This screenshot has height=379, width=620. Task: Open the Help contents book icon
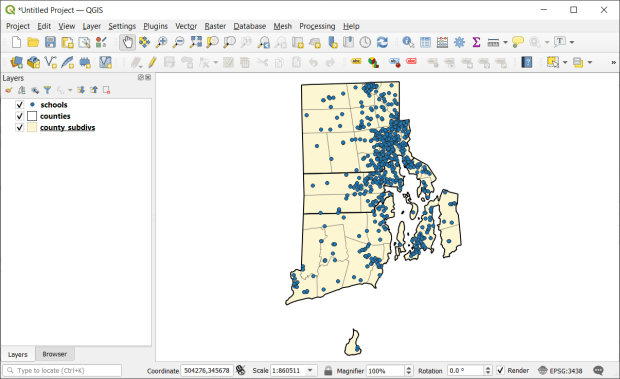coord(526,62)
